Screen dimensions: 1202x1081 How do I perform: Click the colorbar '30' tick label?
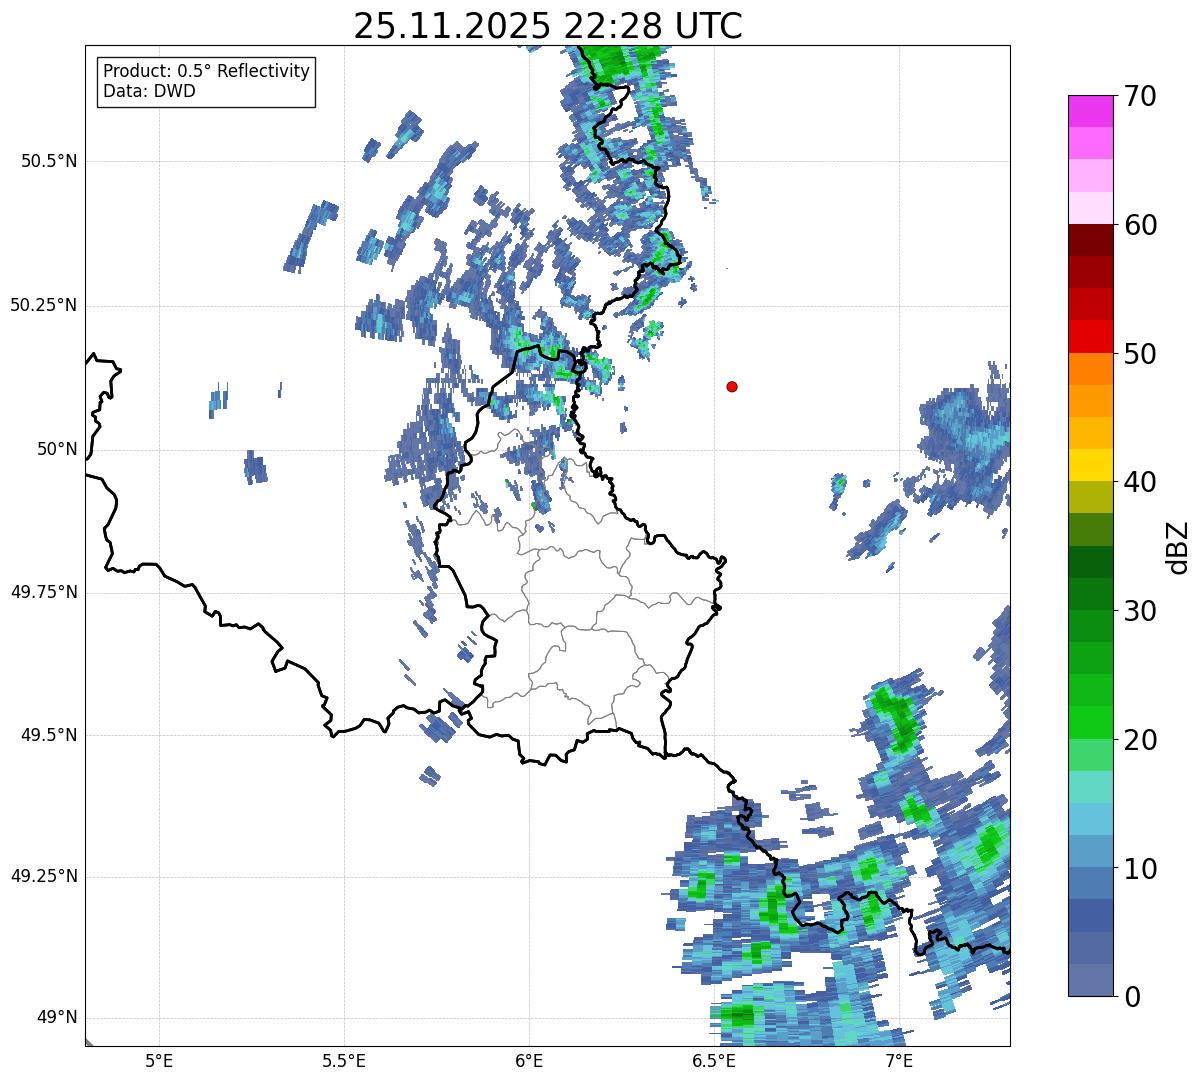1140,611
